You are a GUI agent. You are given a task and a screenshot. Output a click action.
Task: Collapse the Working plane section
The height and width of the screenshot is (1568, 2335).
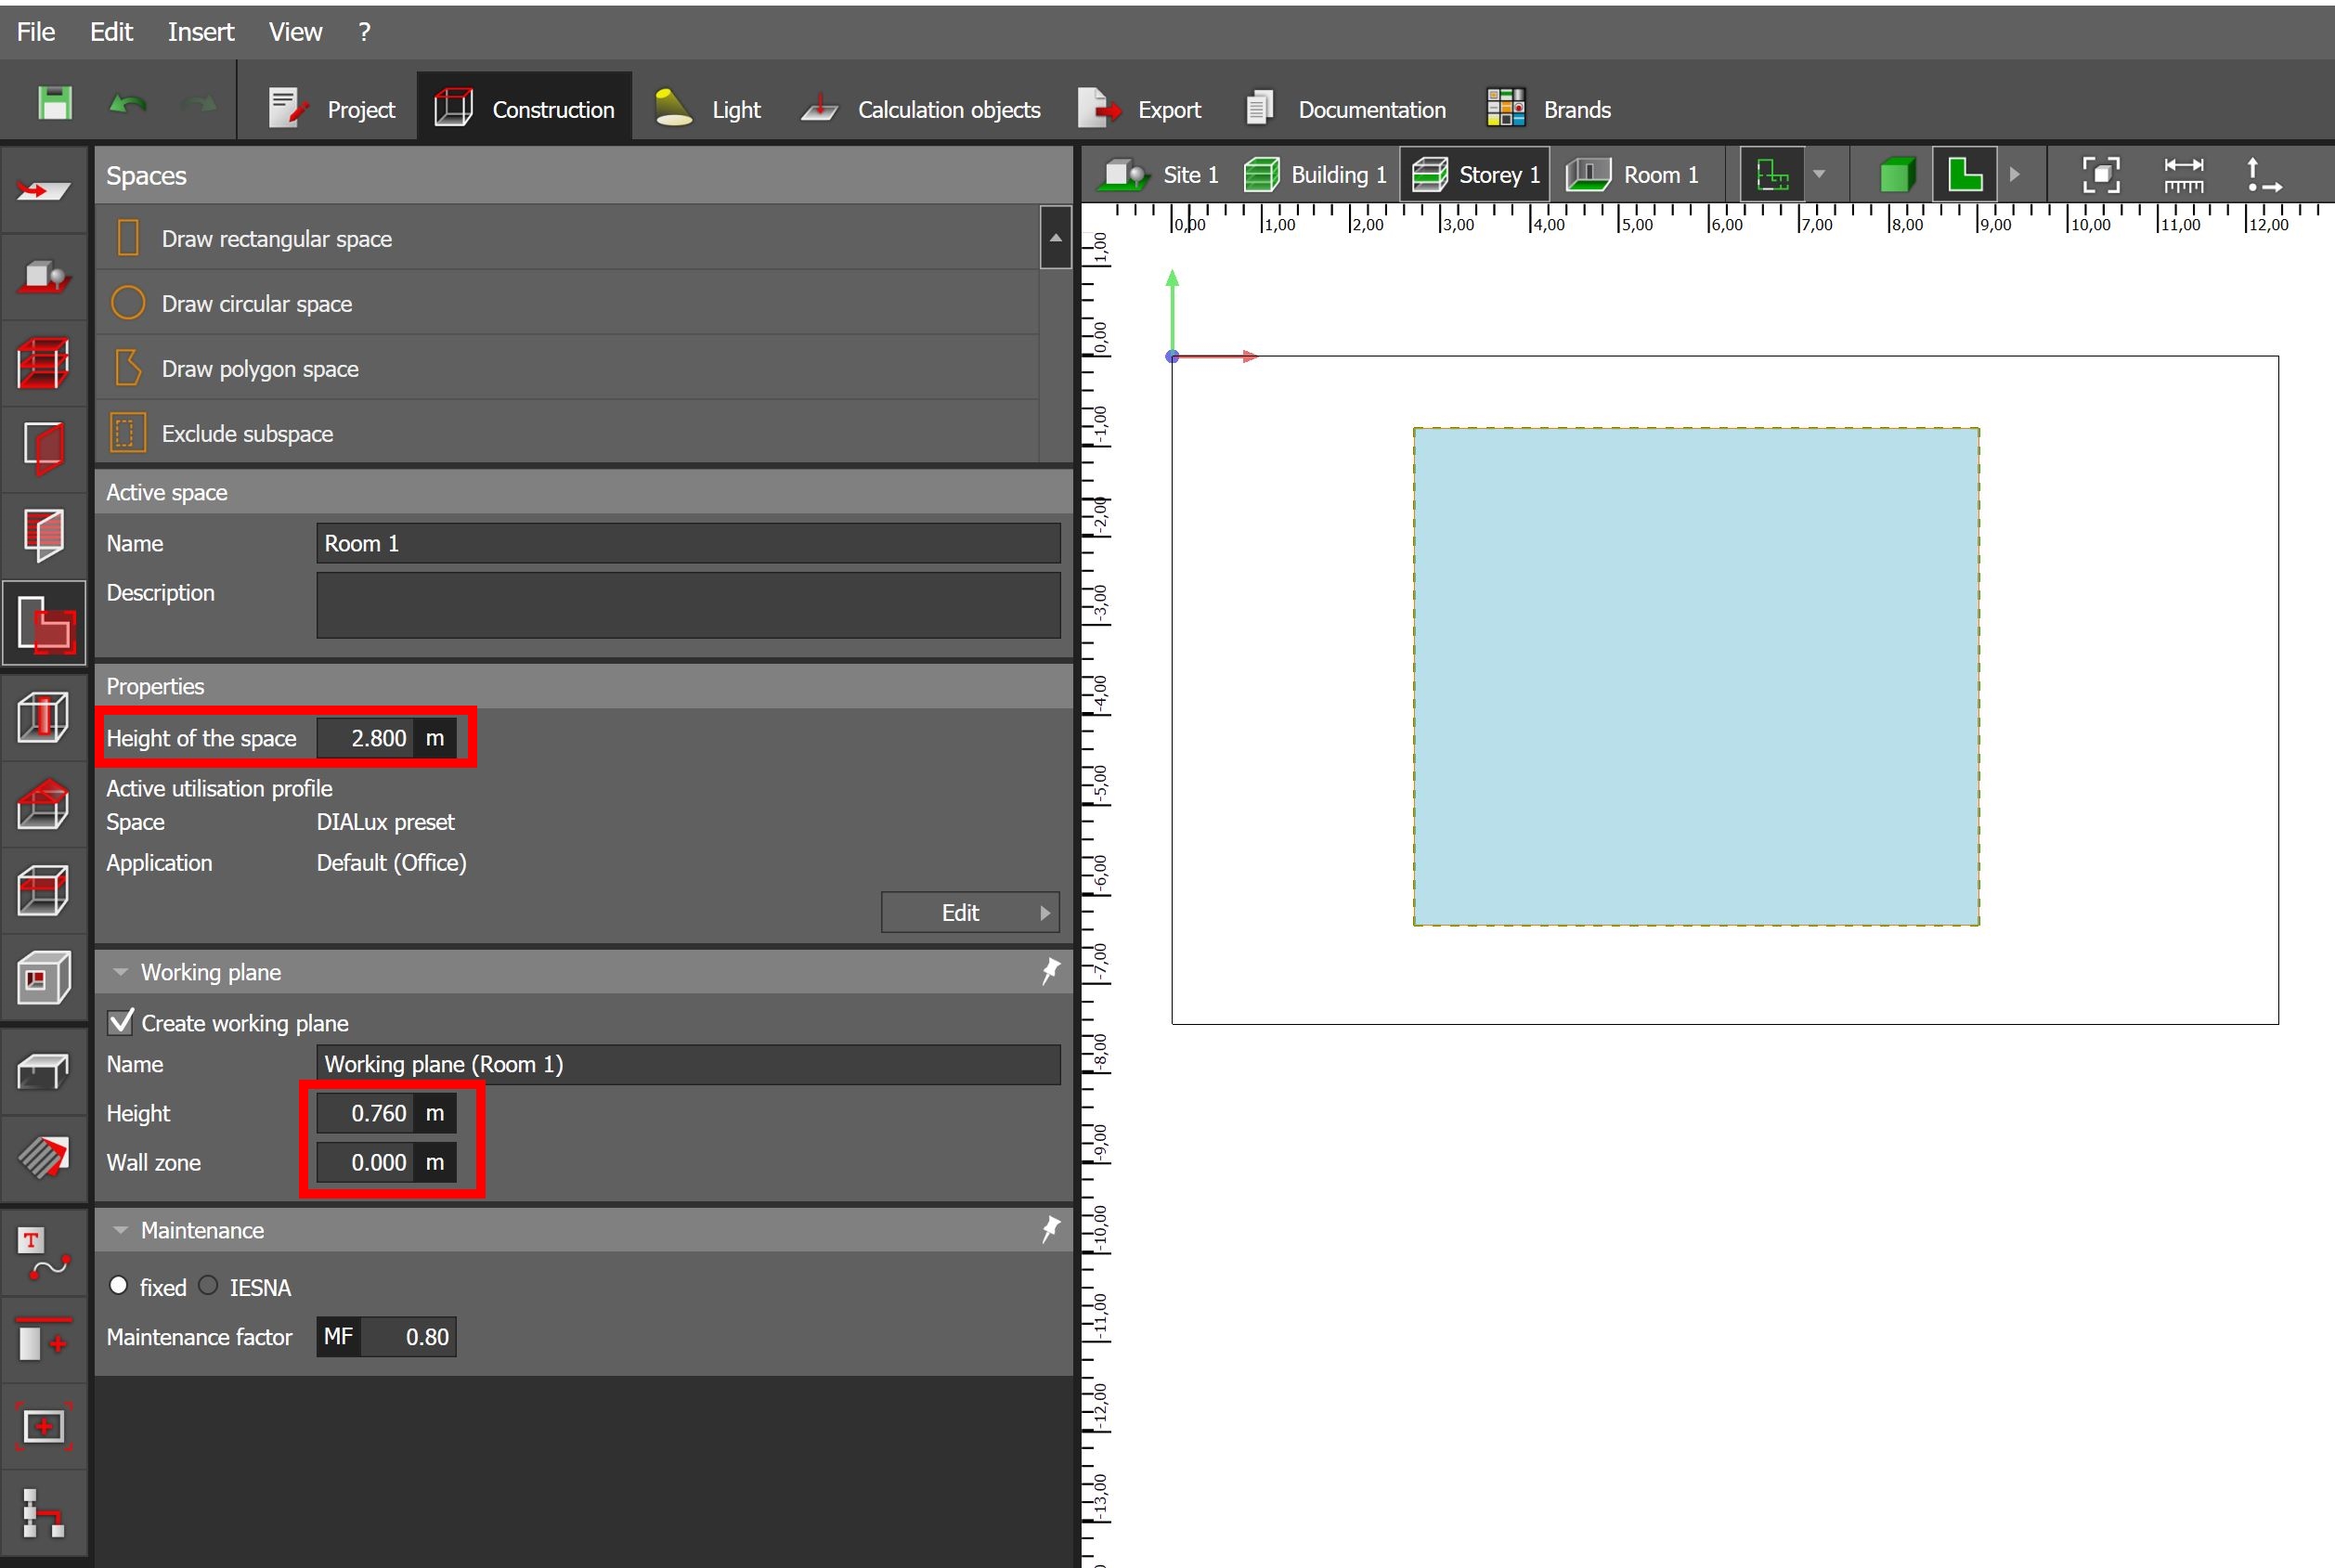point(121,972)
